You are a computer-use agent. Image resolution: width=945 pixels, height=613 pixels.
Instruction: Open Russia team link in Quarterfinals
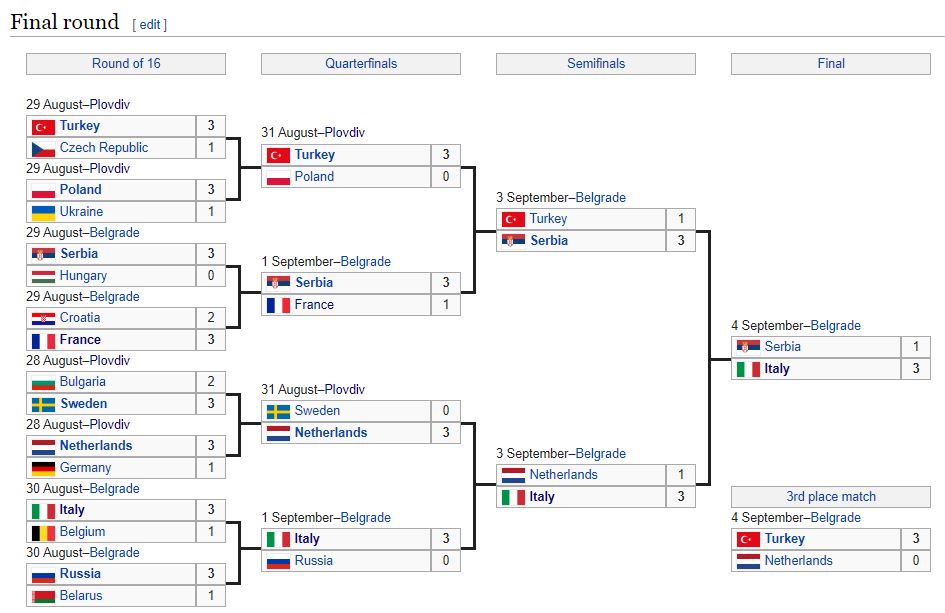[x=313, y=561]
